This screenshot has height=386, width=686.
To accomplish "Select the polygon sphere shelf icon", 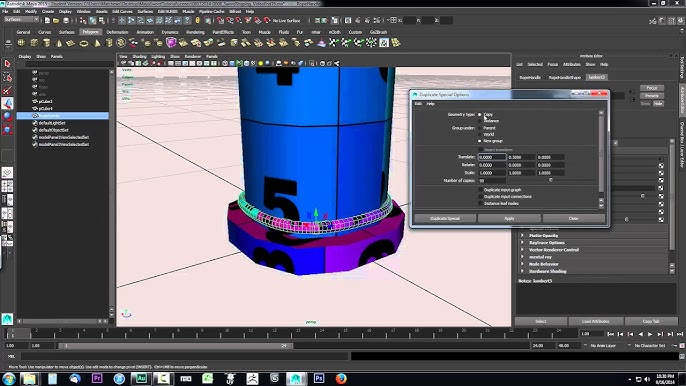I will point(21,43).
